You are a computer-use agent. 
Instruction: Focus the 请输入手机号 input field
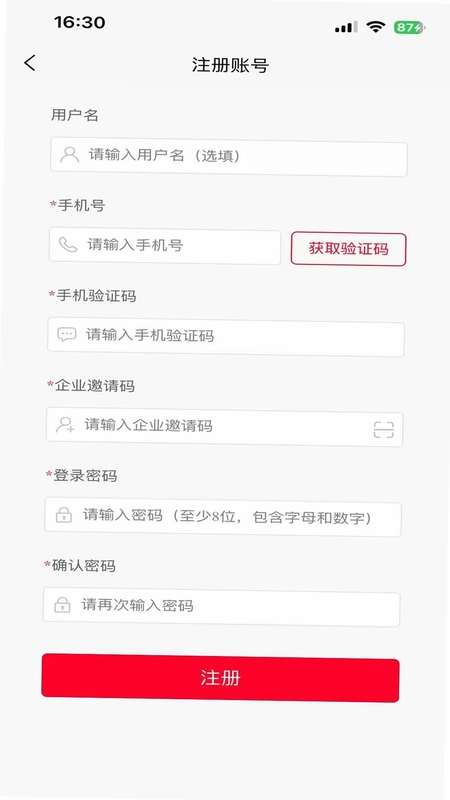coord(165,246)
